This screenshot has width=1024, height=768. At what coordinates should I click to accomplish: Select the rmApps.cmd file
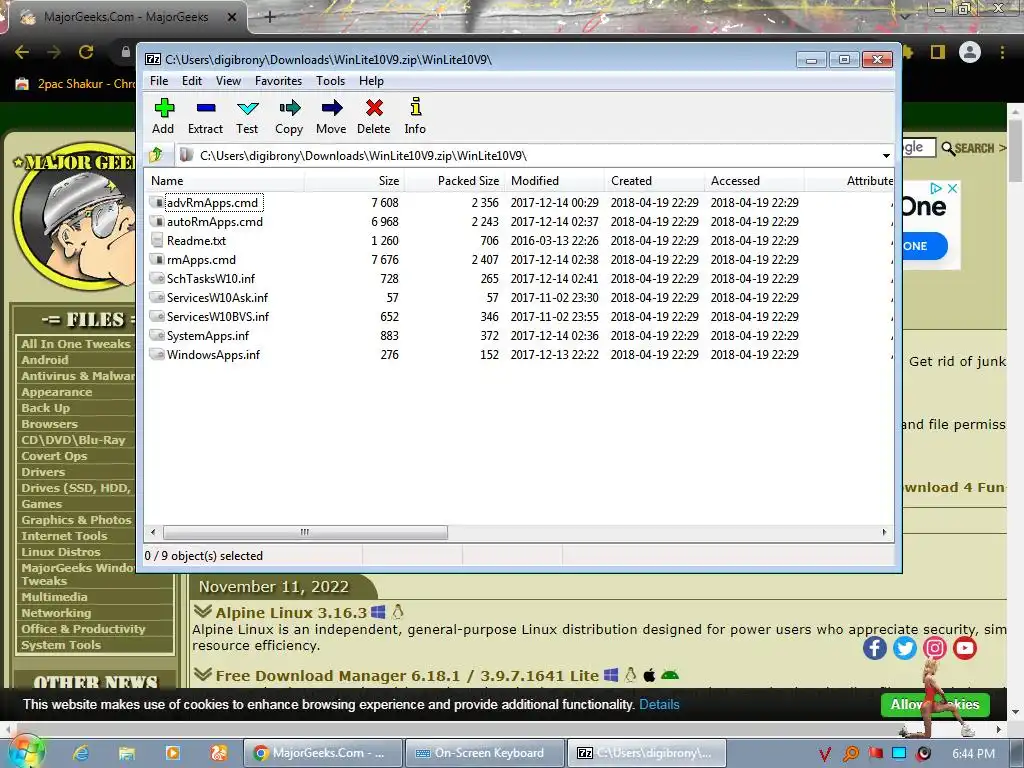click(201, 259)
